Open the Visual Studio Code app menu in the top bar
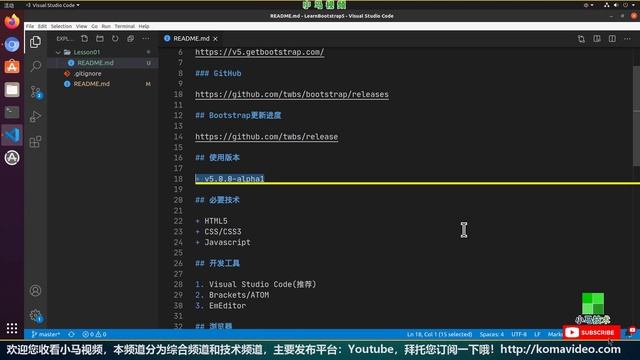 (53, 5)
